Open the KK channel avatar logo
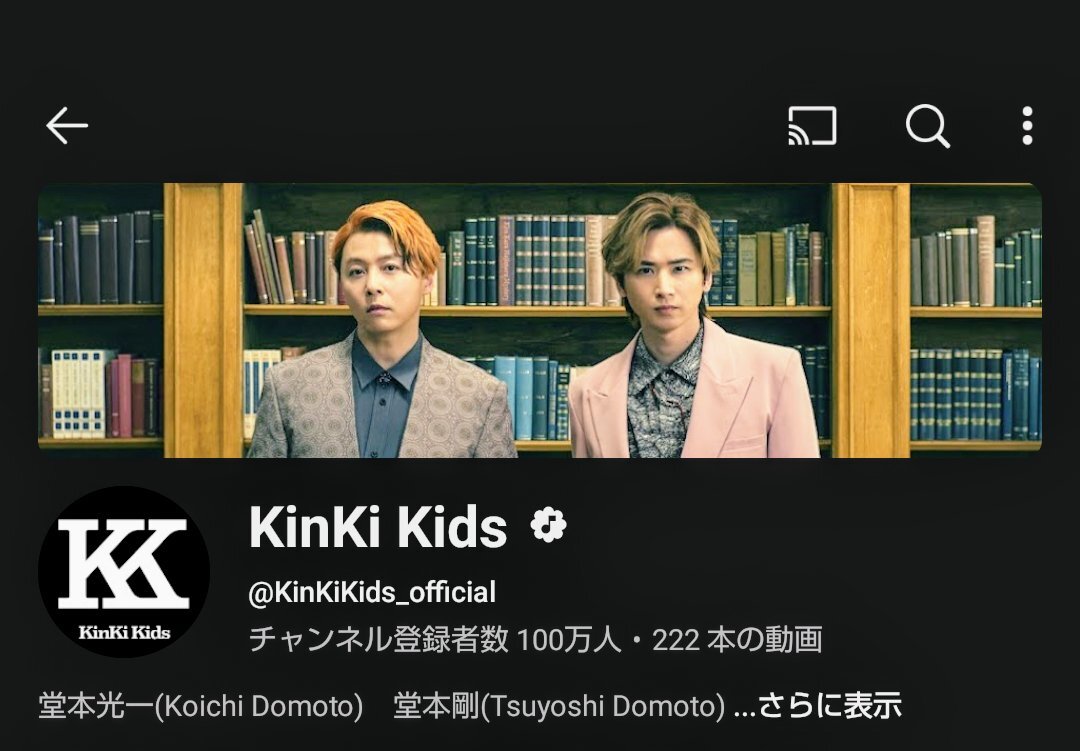1080x751 pixels. tap(124, 572)
